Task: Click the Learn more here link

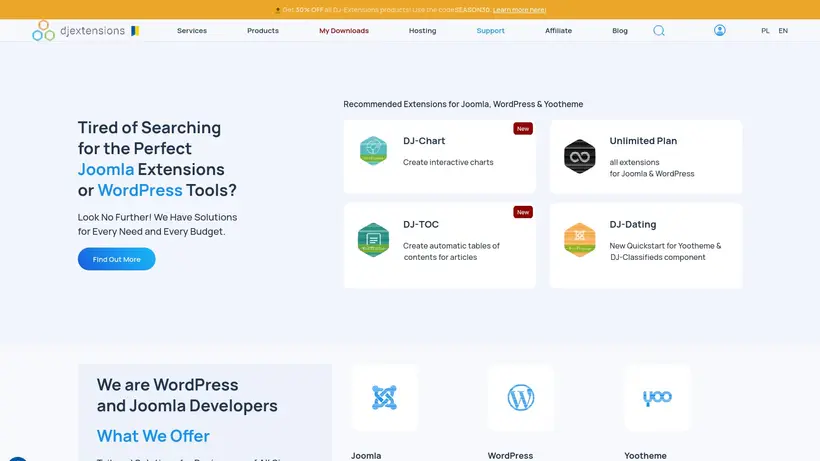Action: [519, 10]
